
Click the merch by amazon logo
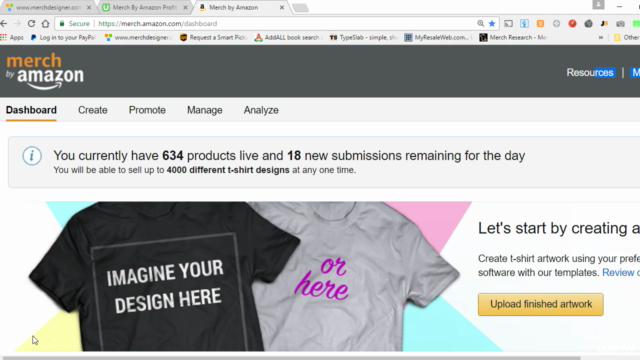pos(45,71)
